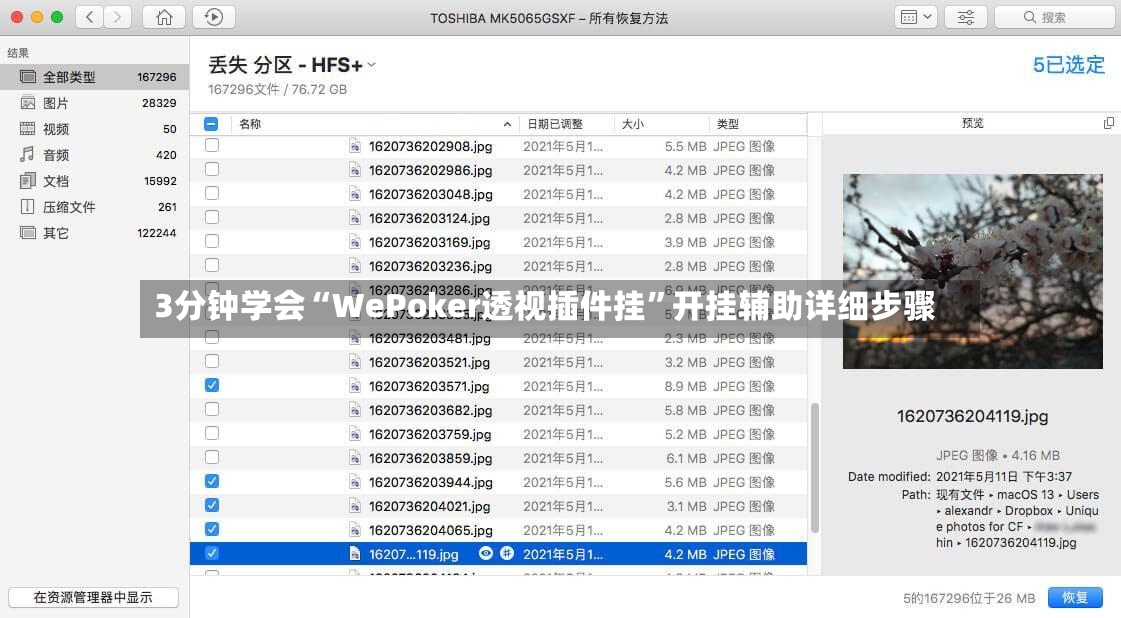Image resolution: width=1121 pixels, height=618 pixels.
Task: Click the eye preview icon on highlighted row
Action: click(485, 554)
